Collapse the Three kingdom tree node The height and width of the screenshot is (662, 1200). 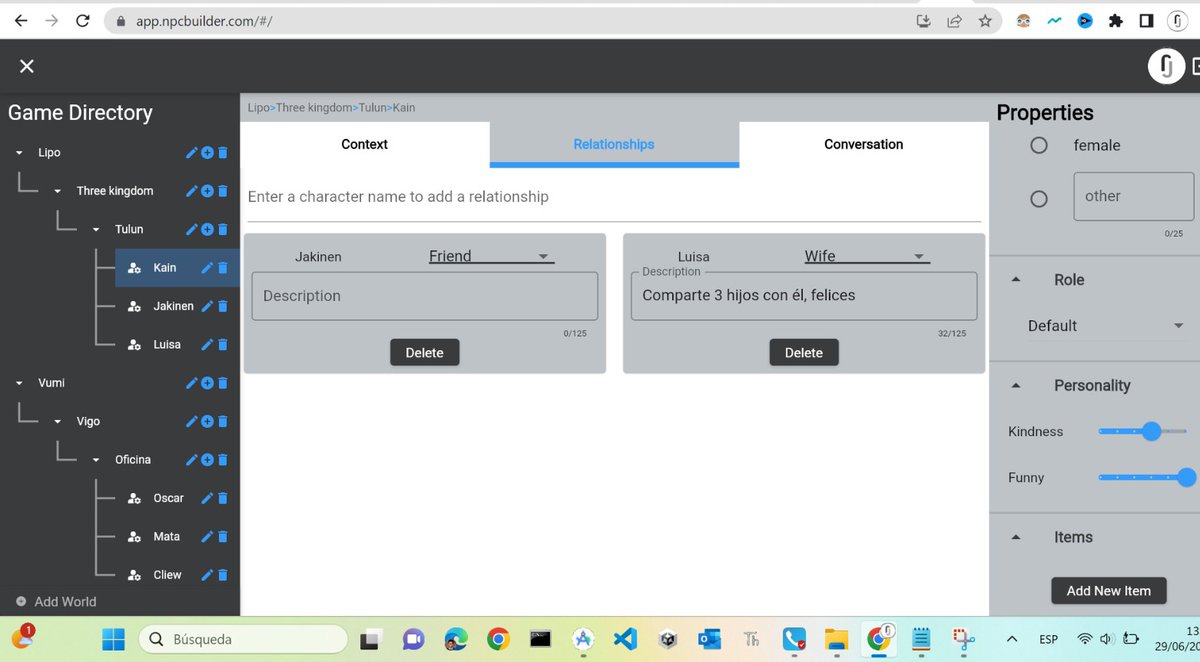58,191
